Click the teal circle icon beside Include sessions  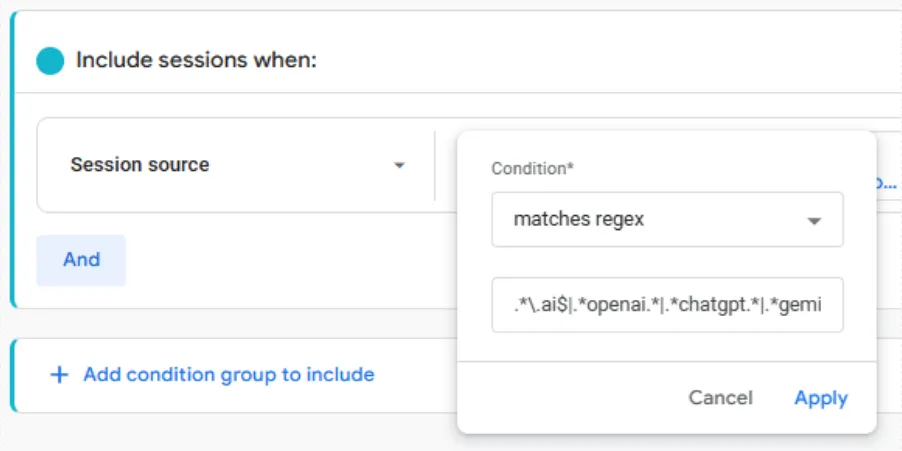click(x=50, y=61)
